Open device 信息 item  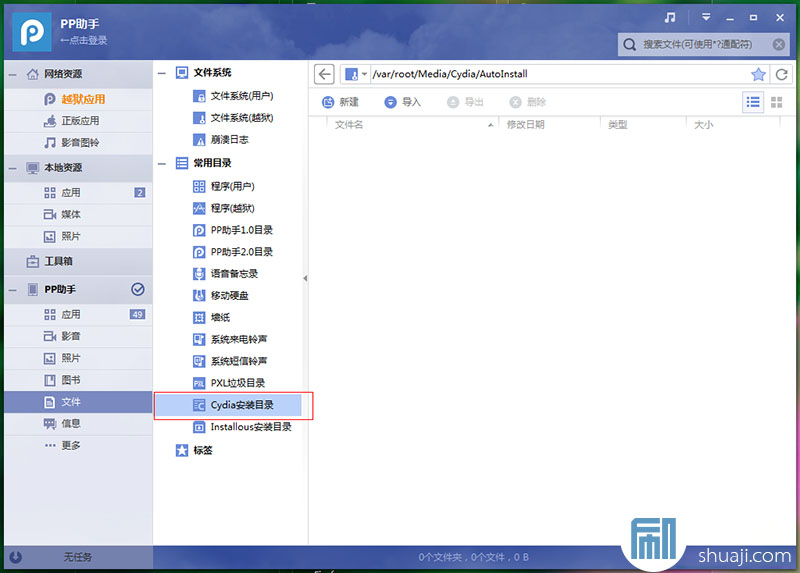(x=78, y=423)
